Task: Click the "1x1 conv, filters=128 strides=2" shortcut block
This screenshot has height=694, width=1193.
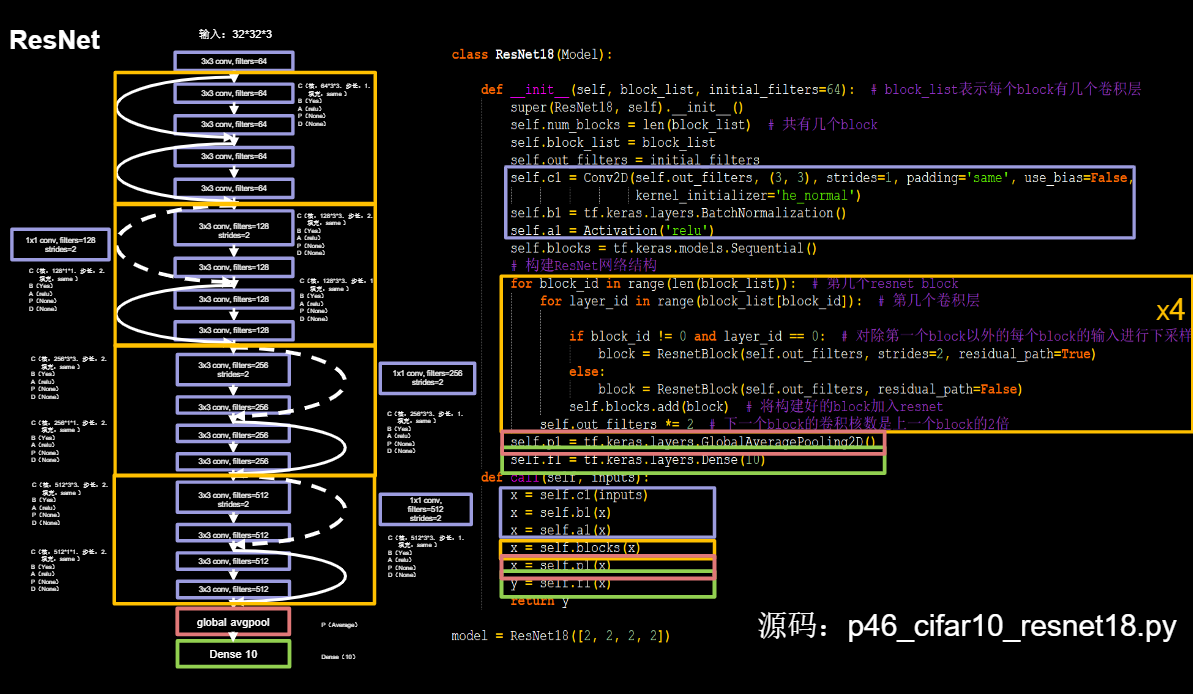Action: (59, 245)
